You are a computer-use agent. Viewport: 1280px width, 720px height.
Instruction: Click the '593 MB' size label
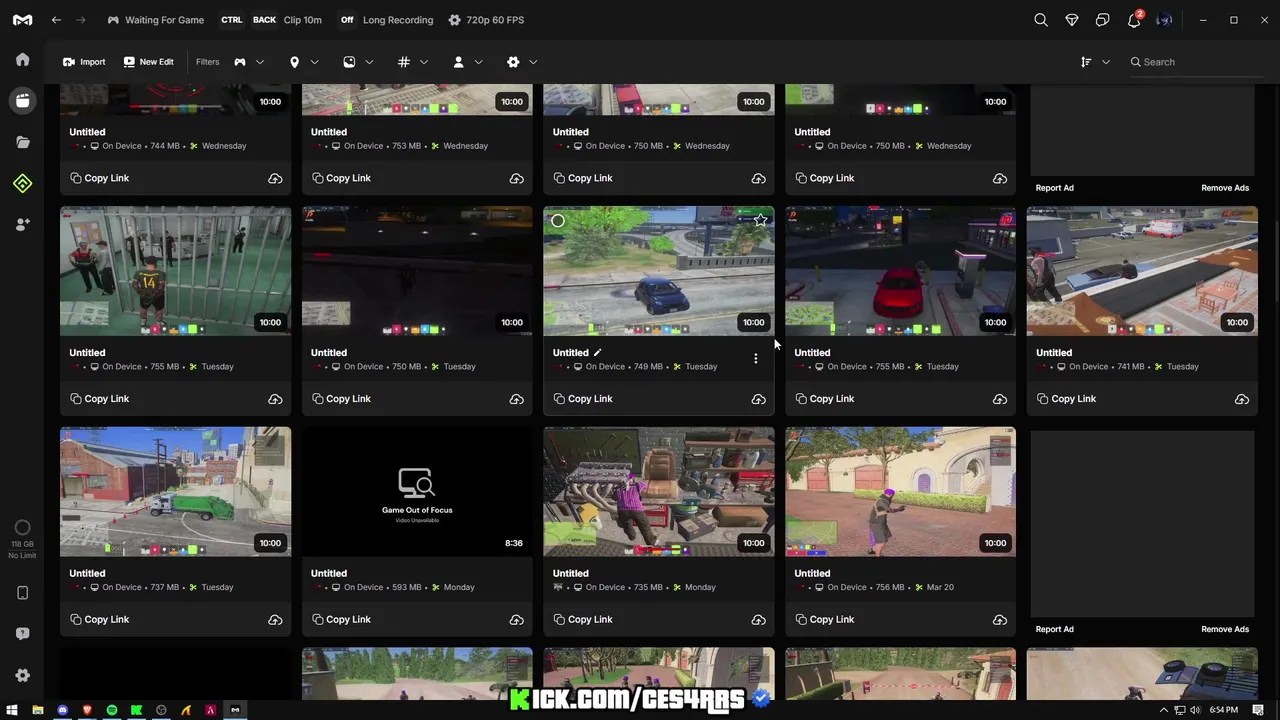(407, 587)
